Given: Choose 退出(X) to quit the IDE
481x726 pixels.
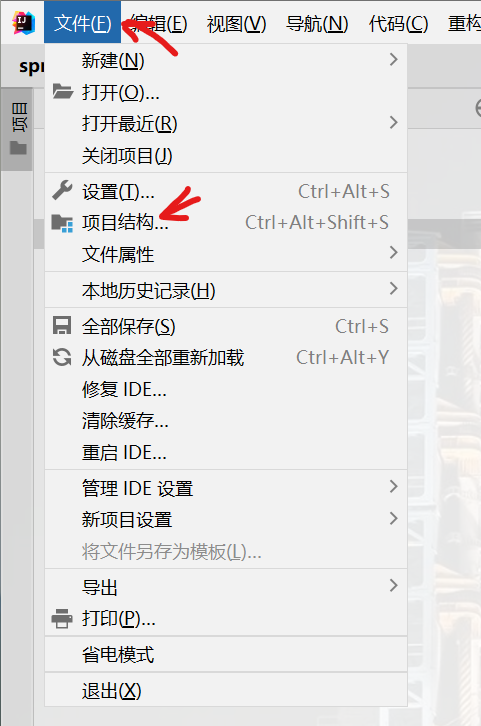Looking at the screenshot, I should point(226,690).
